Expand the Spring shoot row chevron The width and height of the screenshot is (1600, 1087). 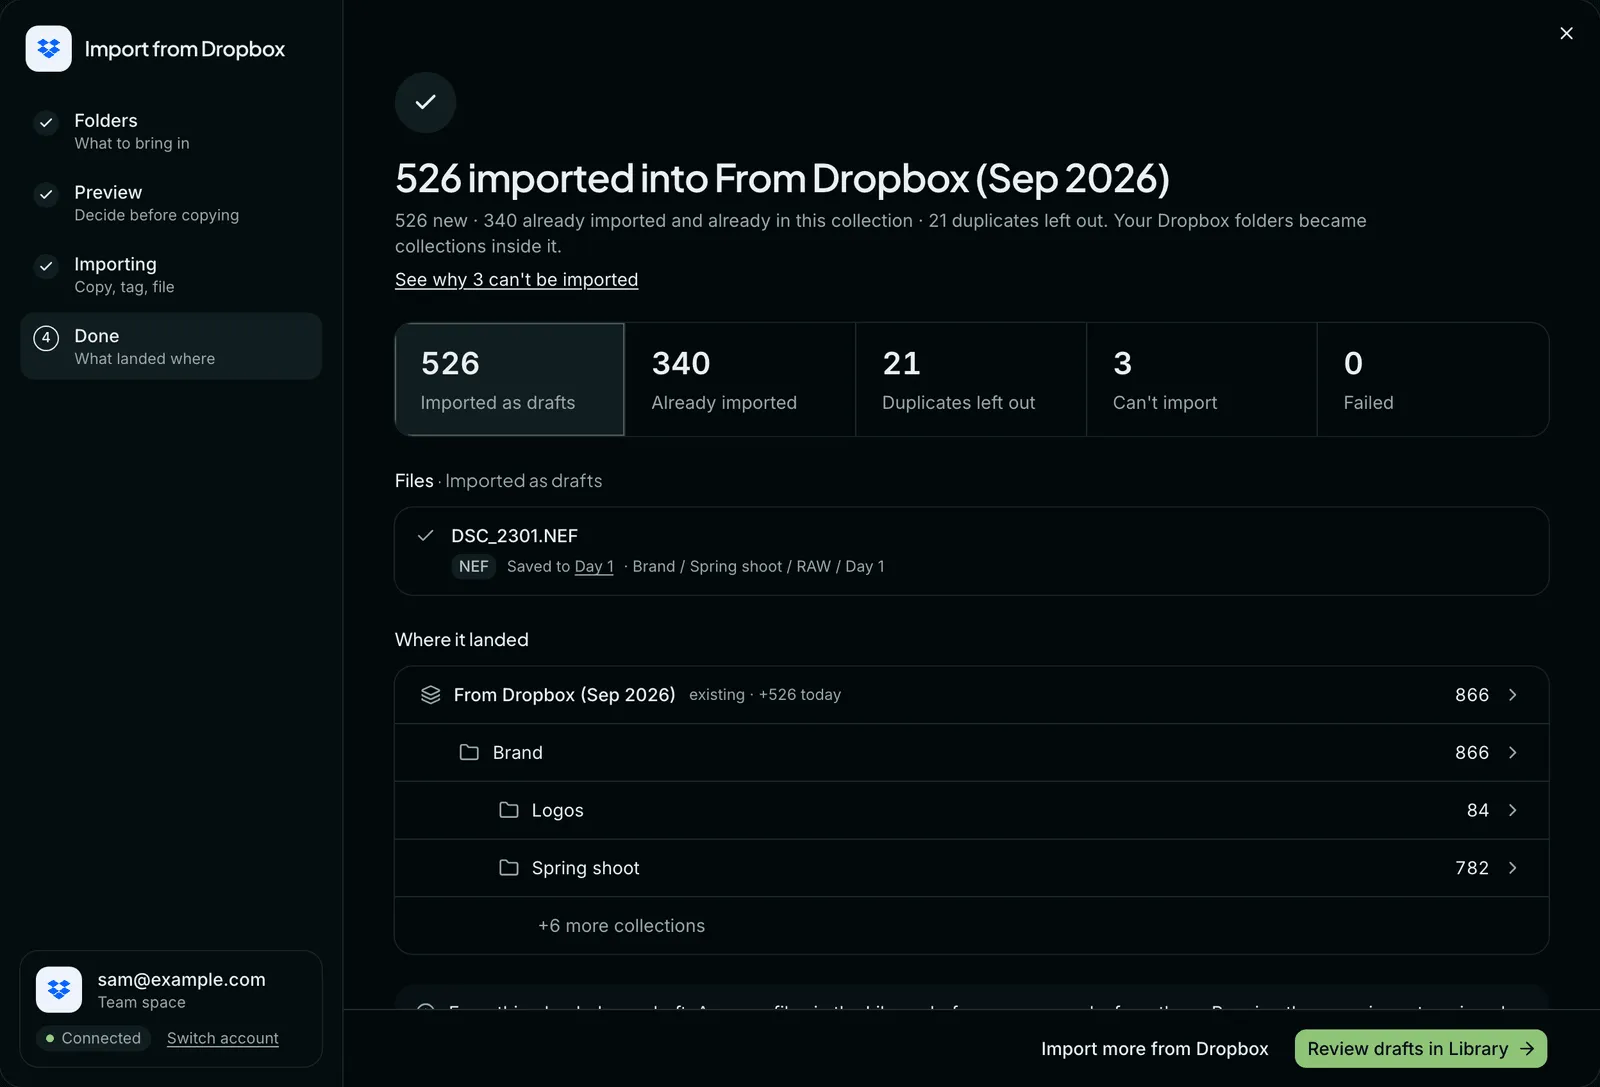pos(1513,868)
